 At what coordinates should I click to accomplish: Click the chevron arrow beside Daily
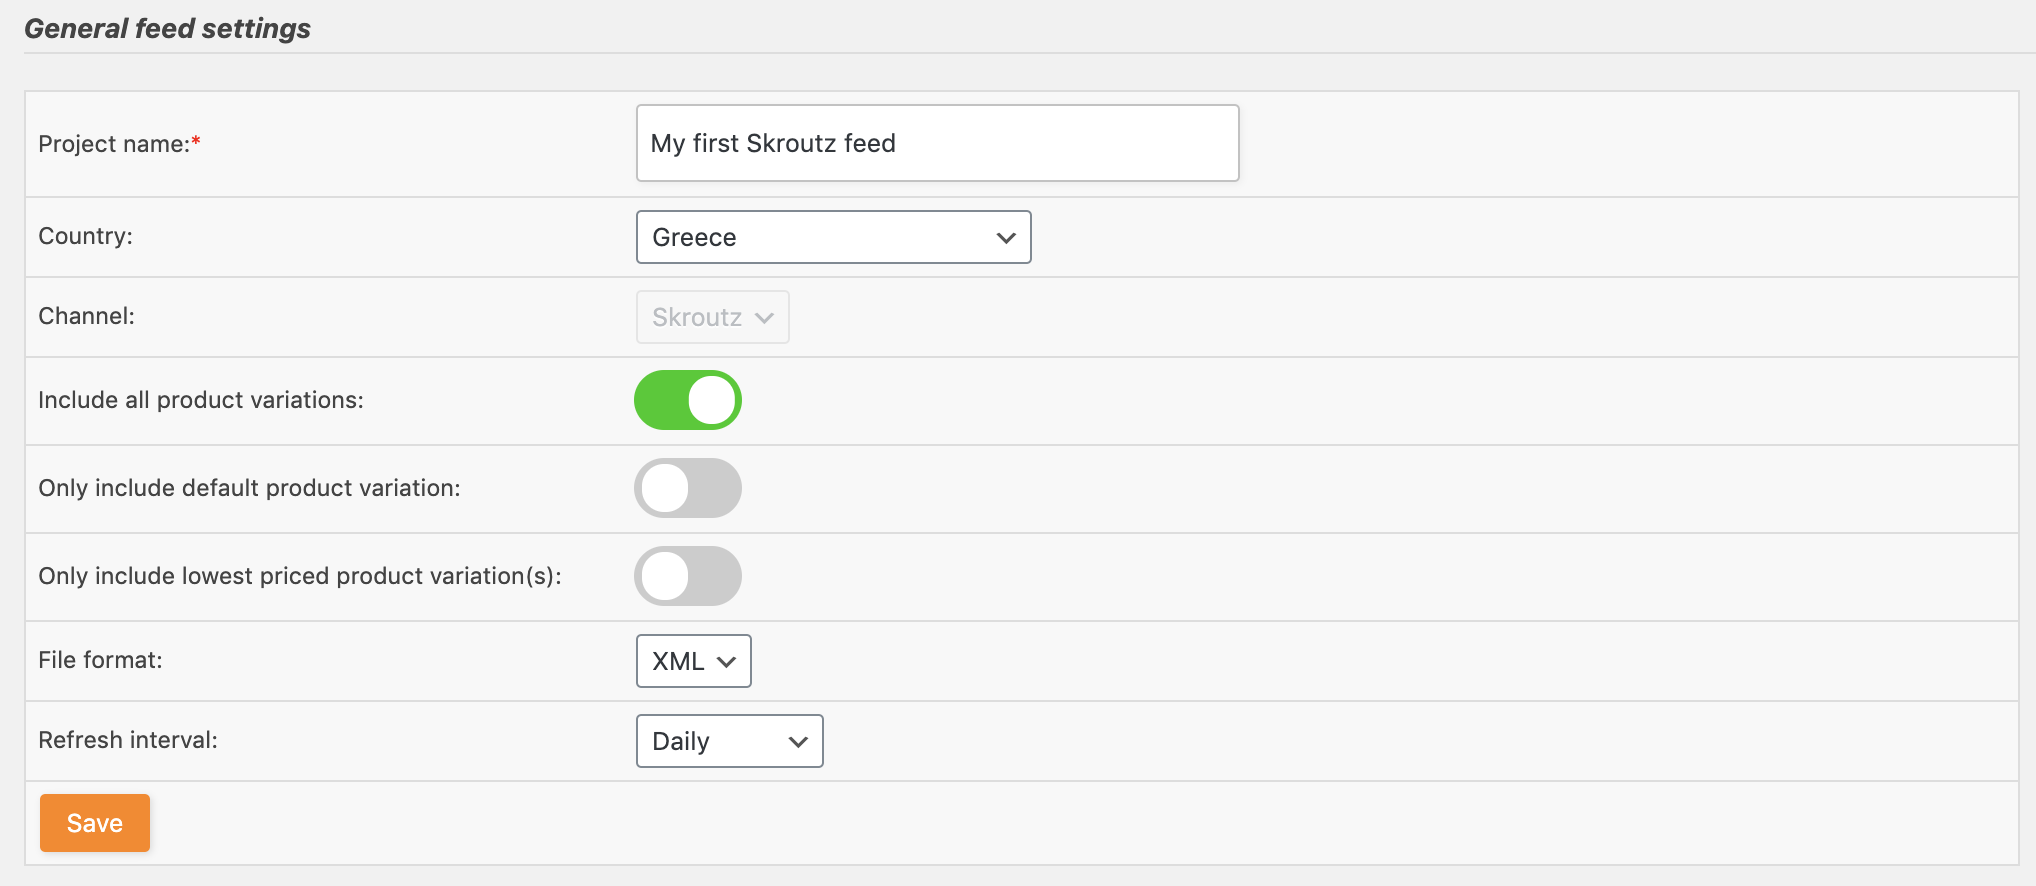pos(798,742)
